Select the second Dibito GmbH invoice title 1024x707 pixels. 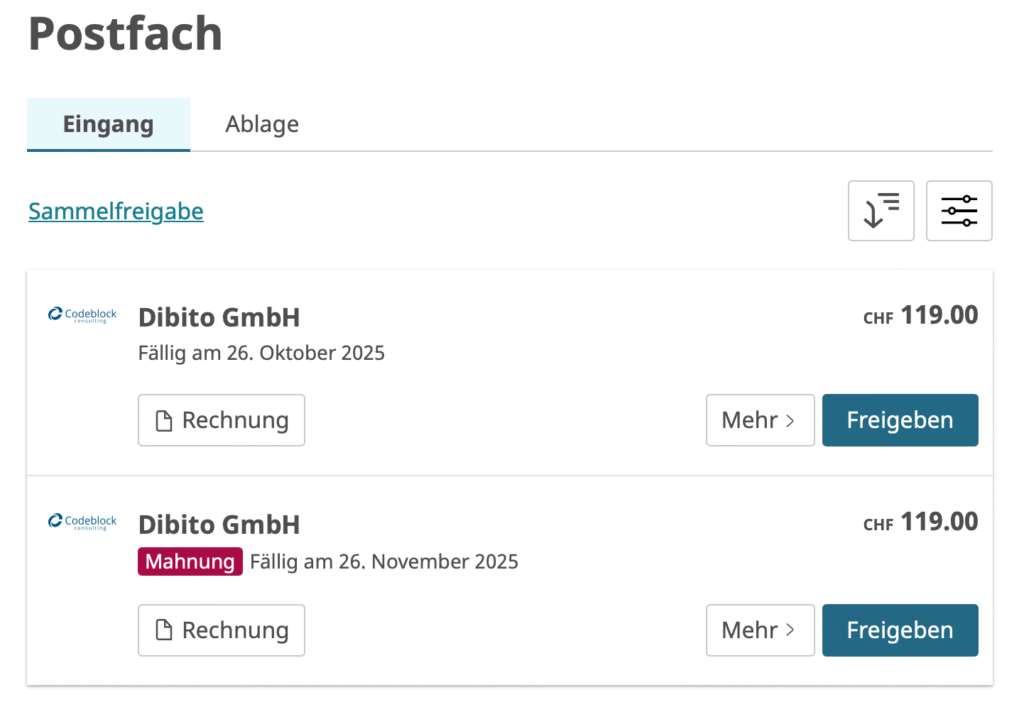click(x=219, y=525)
